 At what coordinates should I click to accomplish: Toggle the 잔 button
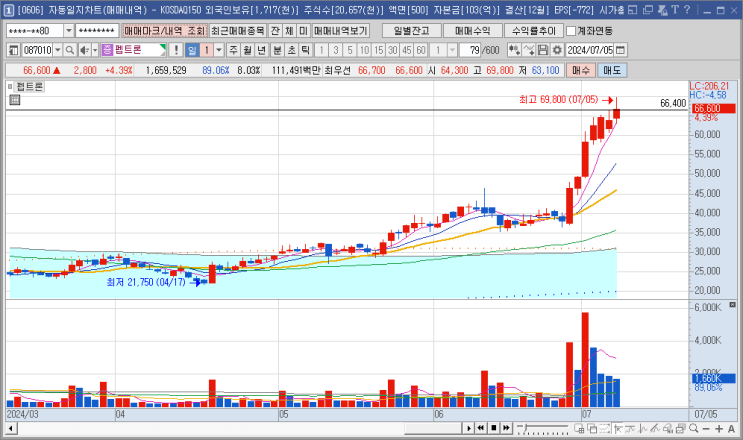[x=275, y=31]
